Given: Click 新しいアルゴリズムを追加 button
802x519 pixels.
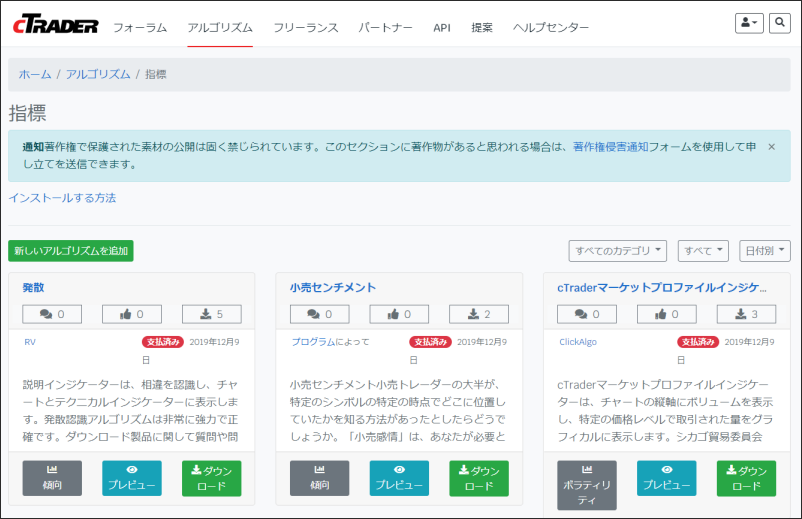Looking at the screenshot, I should (x=71, y=251).
